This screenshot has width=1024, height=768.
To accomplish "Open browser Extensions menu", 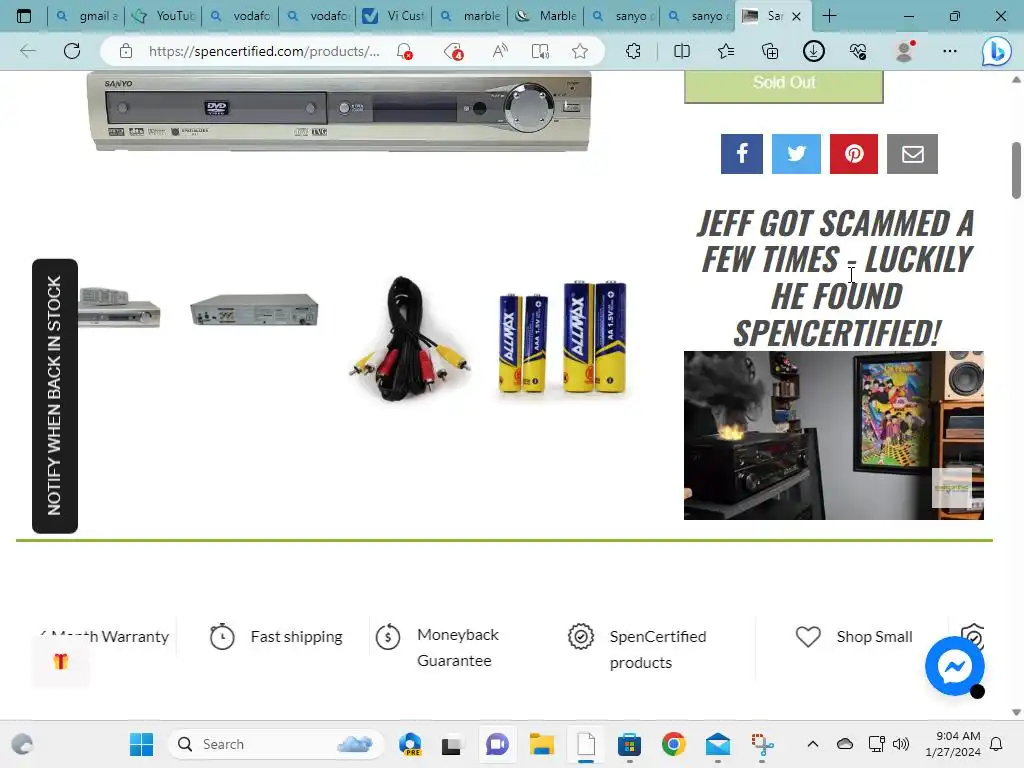I will pyautogui.click(x=633, y=51).
